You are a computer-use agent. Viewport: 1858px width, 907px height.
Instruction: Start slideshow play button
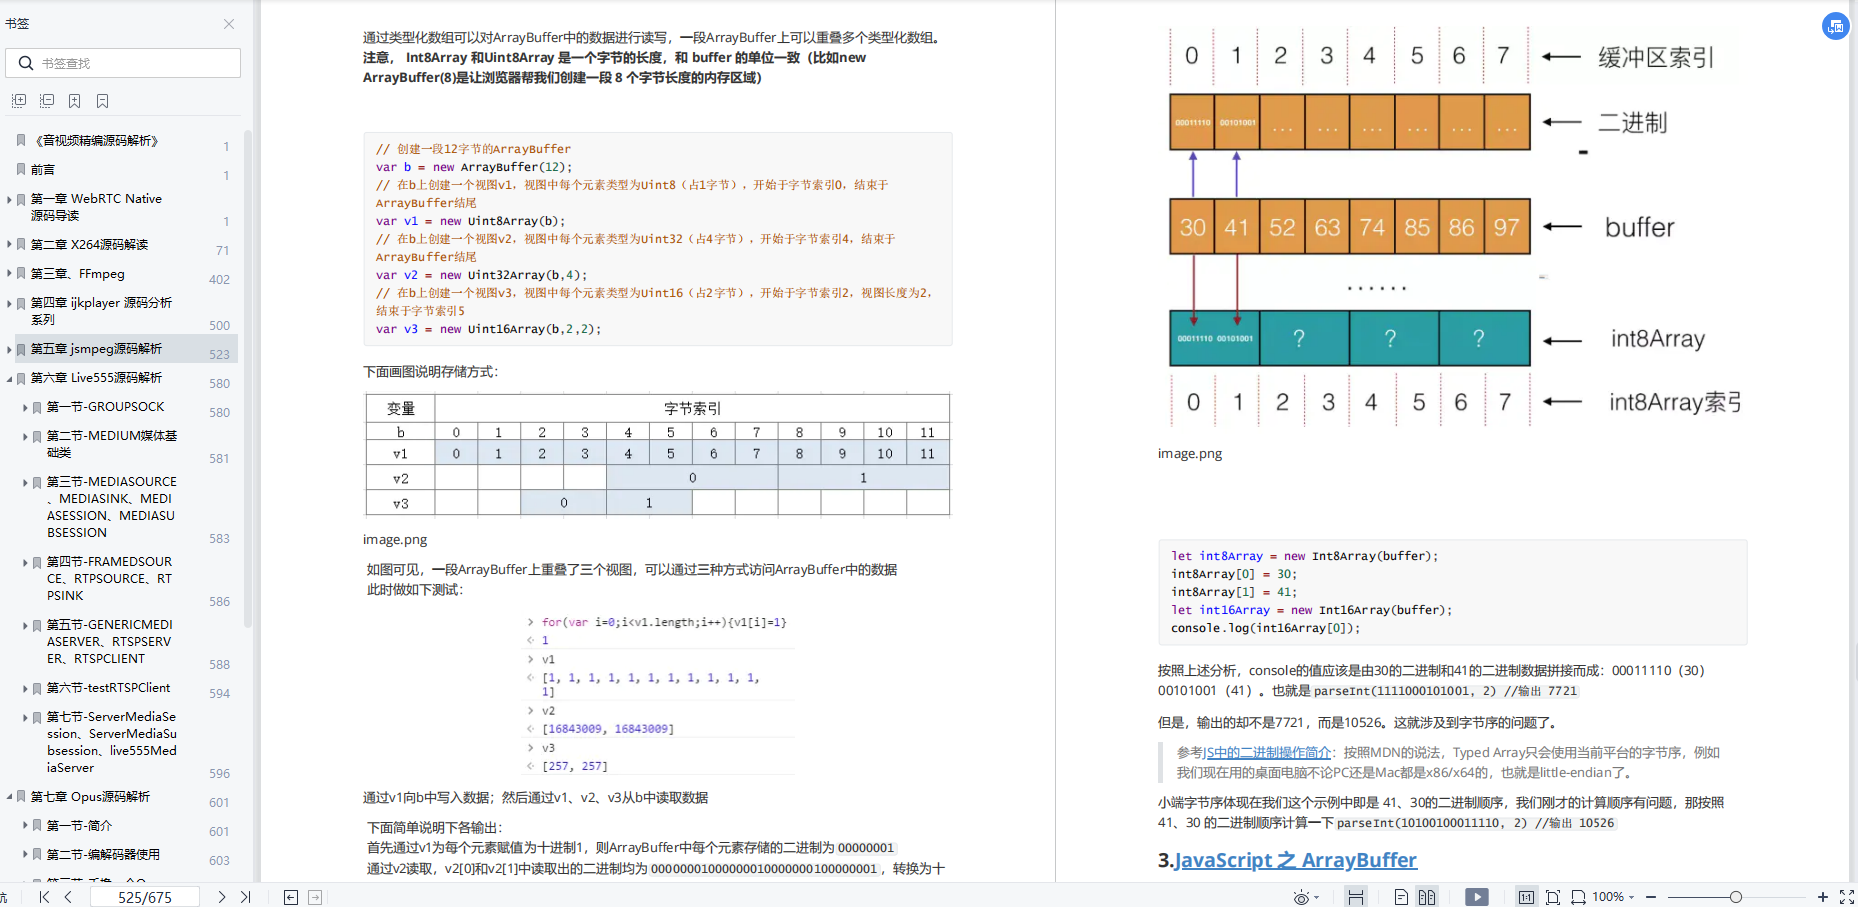[1477, 897]
